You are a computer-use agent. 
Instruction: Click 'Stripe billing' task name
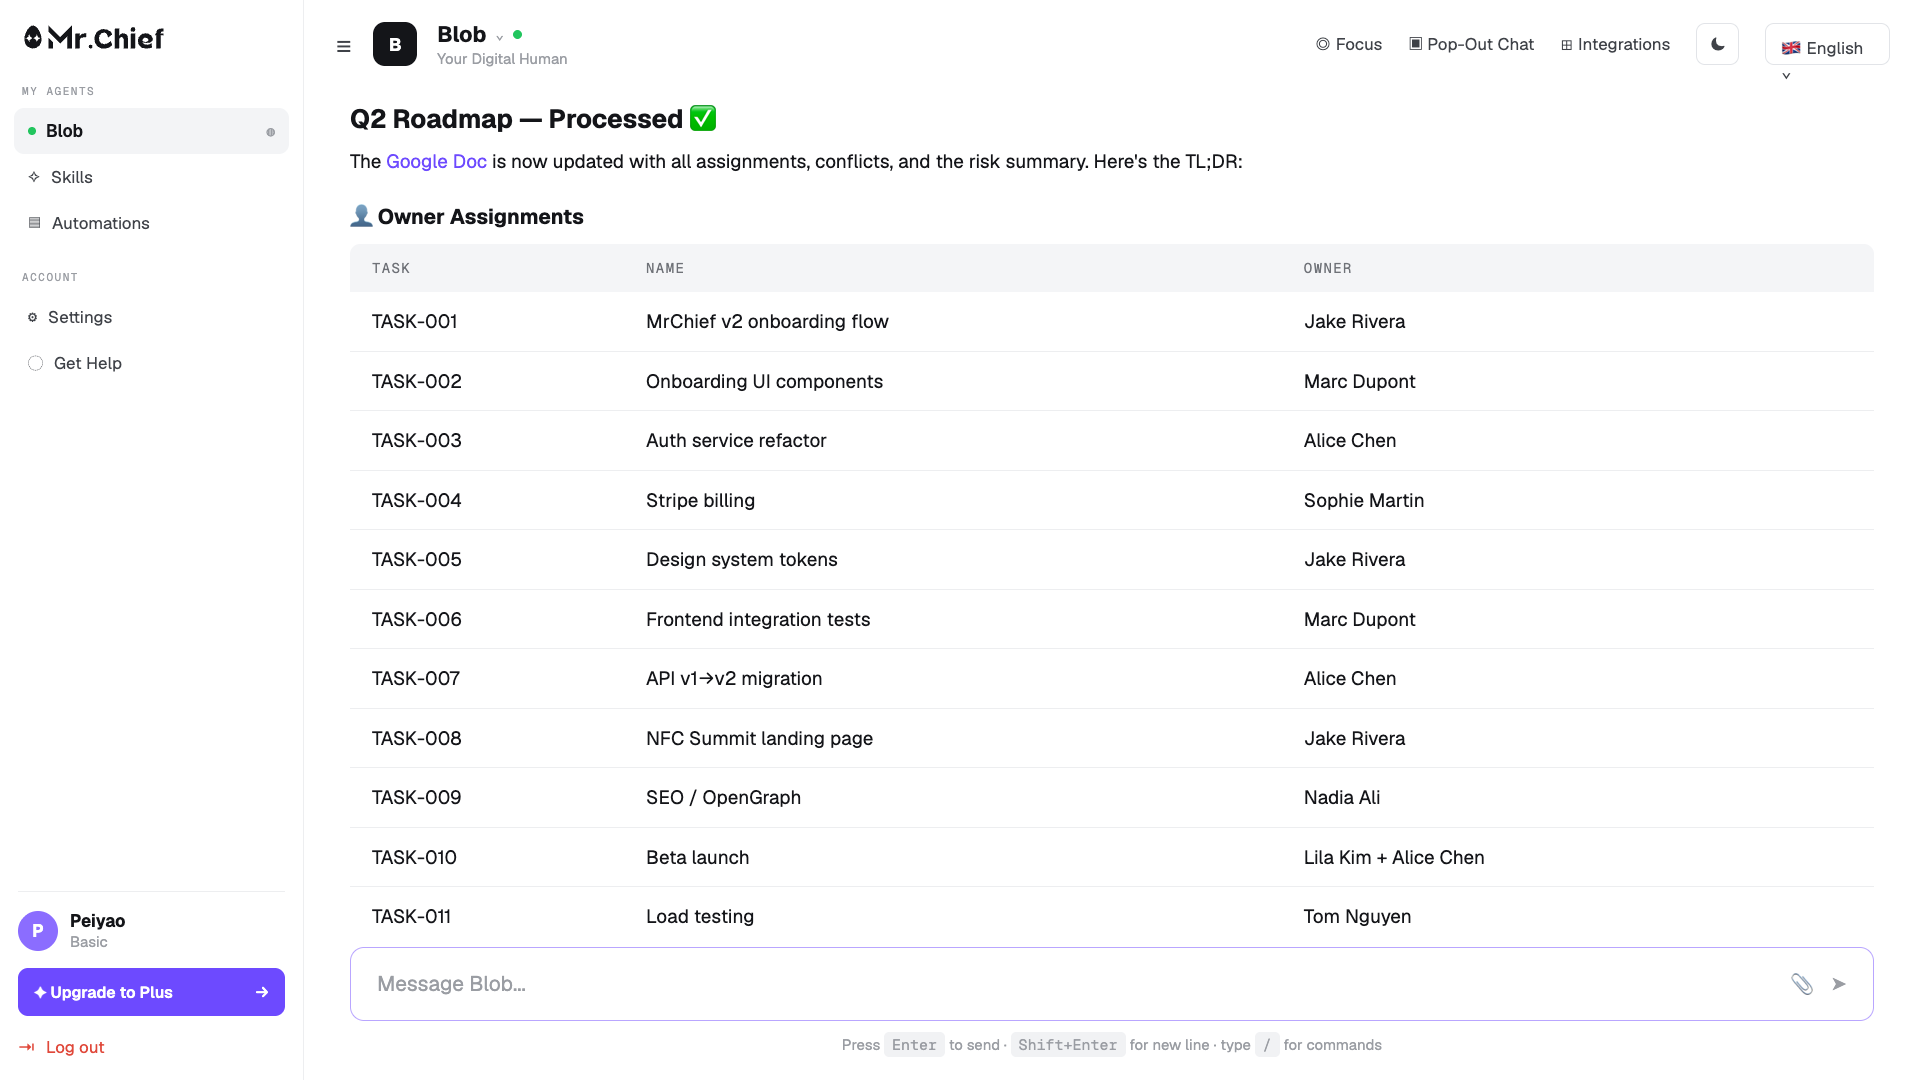700,500
